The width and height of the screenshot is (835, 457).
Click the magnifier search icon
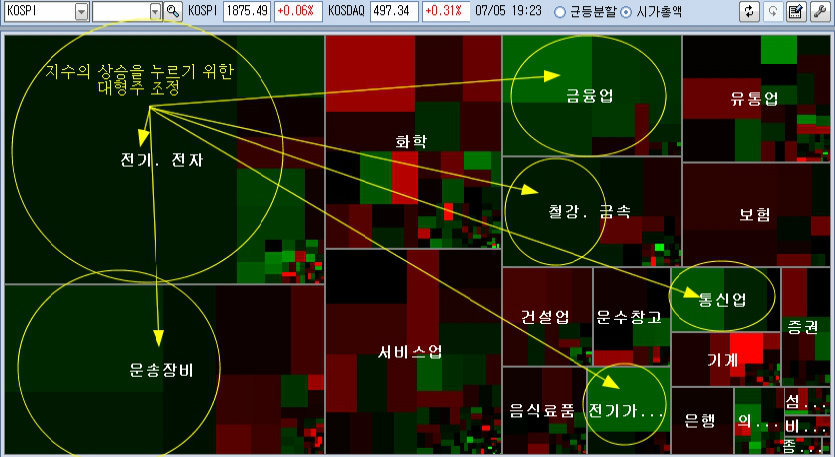coord(173,11)
